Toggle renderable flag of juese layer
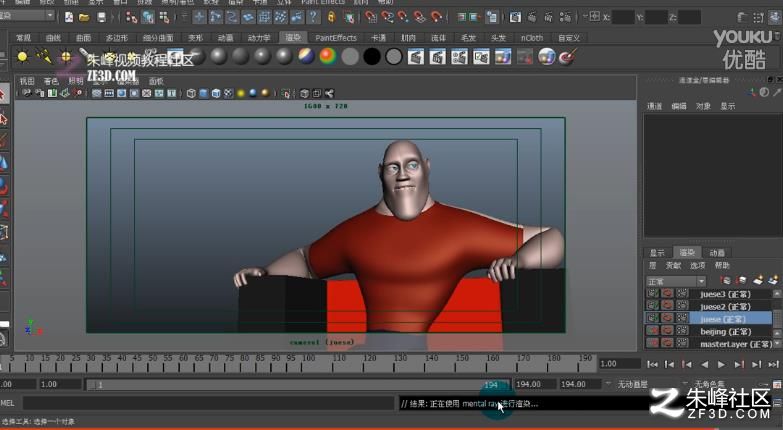 tap(652, 318)
